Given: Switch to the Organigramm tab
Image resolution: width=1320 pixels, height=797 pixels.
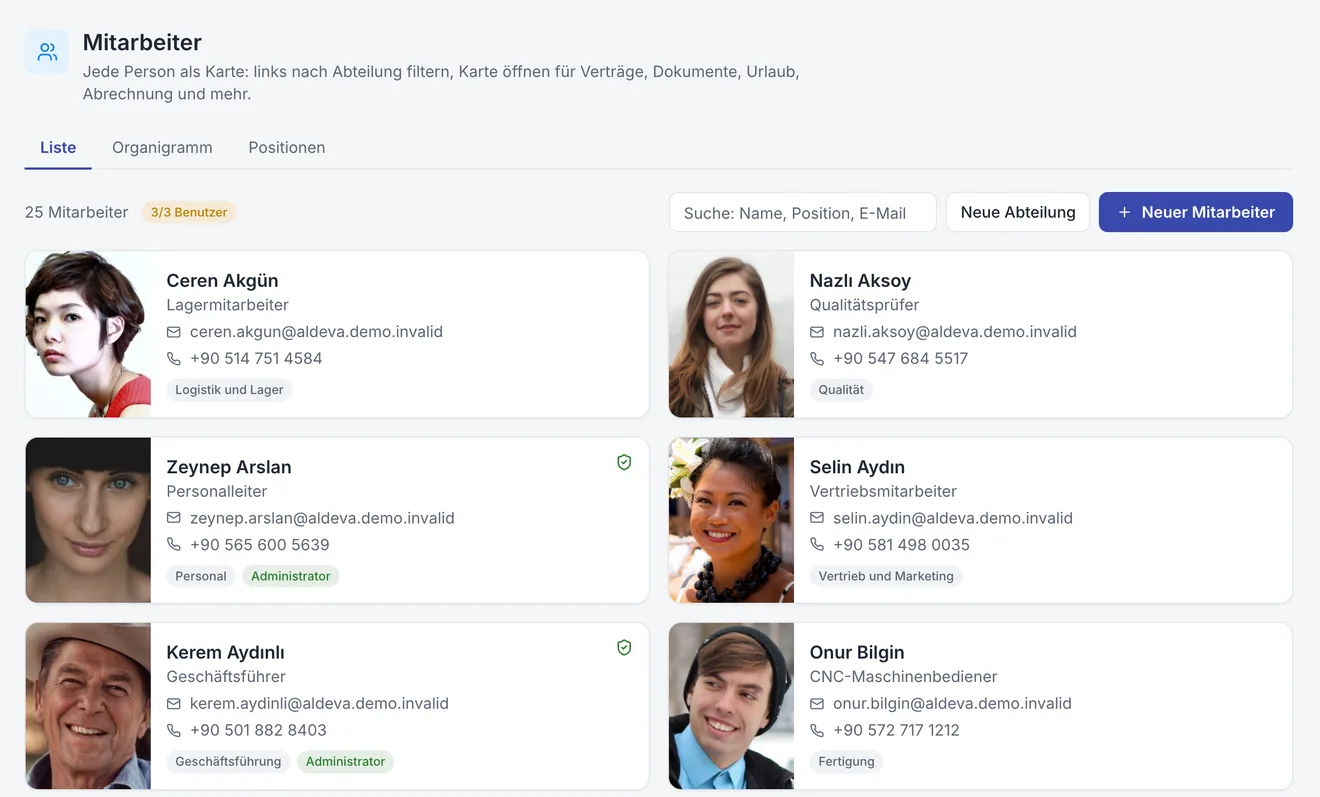Looking at the screenshot, I should click(162, 147).
